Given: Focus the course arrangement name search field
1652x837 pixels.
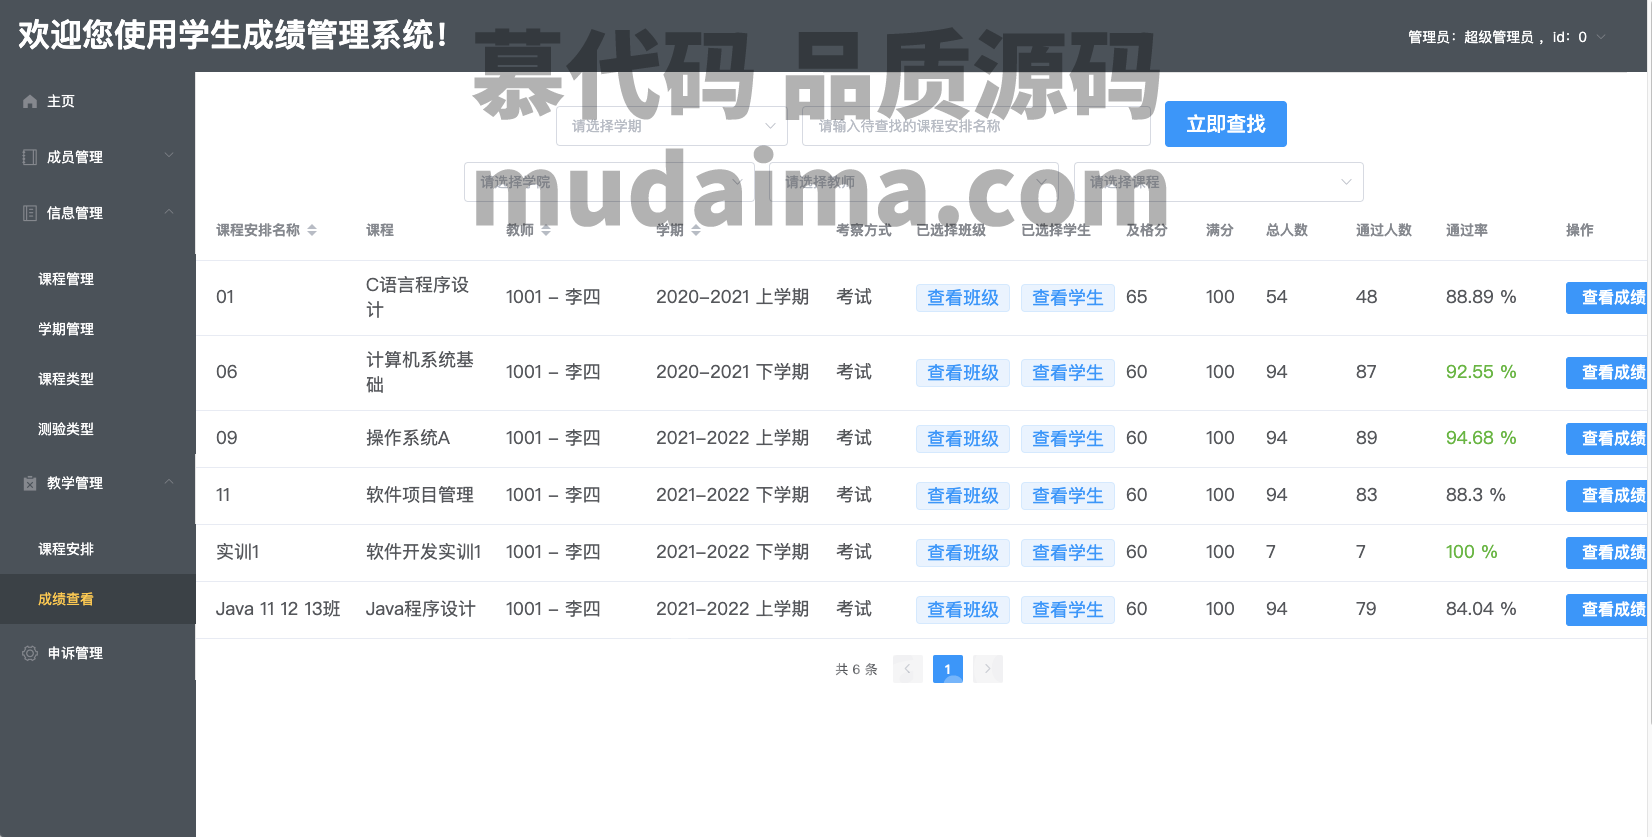Looking at the screenshot, I should [976, 126].
